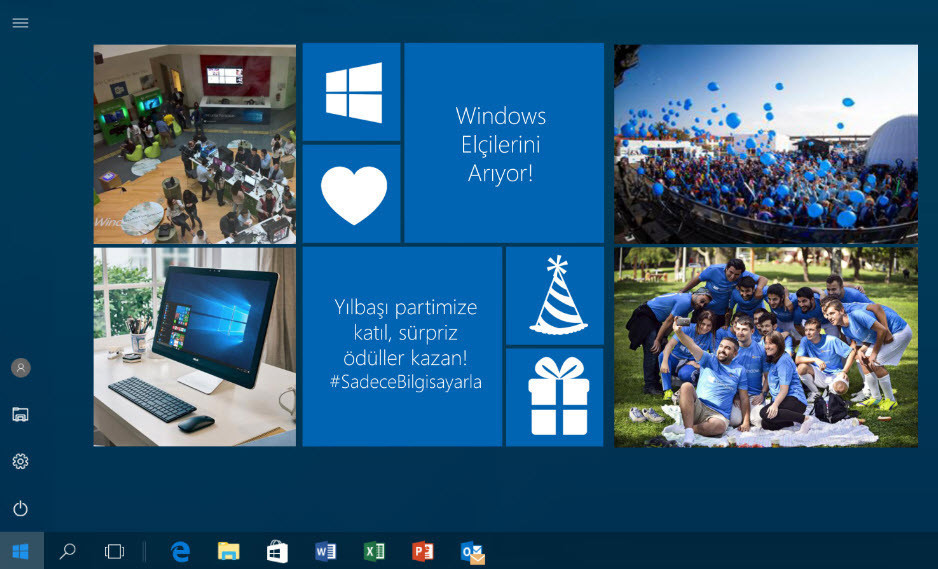The height and width of the screenshot is (569, 938).
Task: Click the Windows logo tile
Action: pos(352,92)
